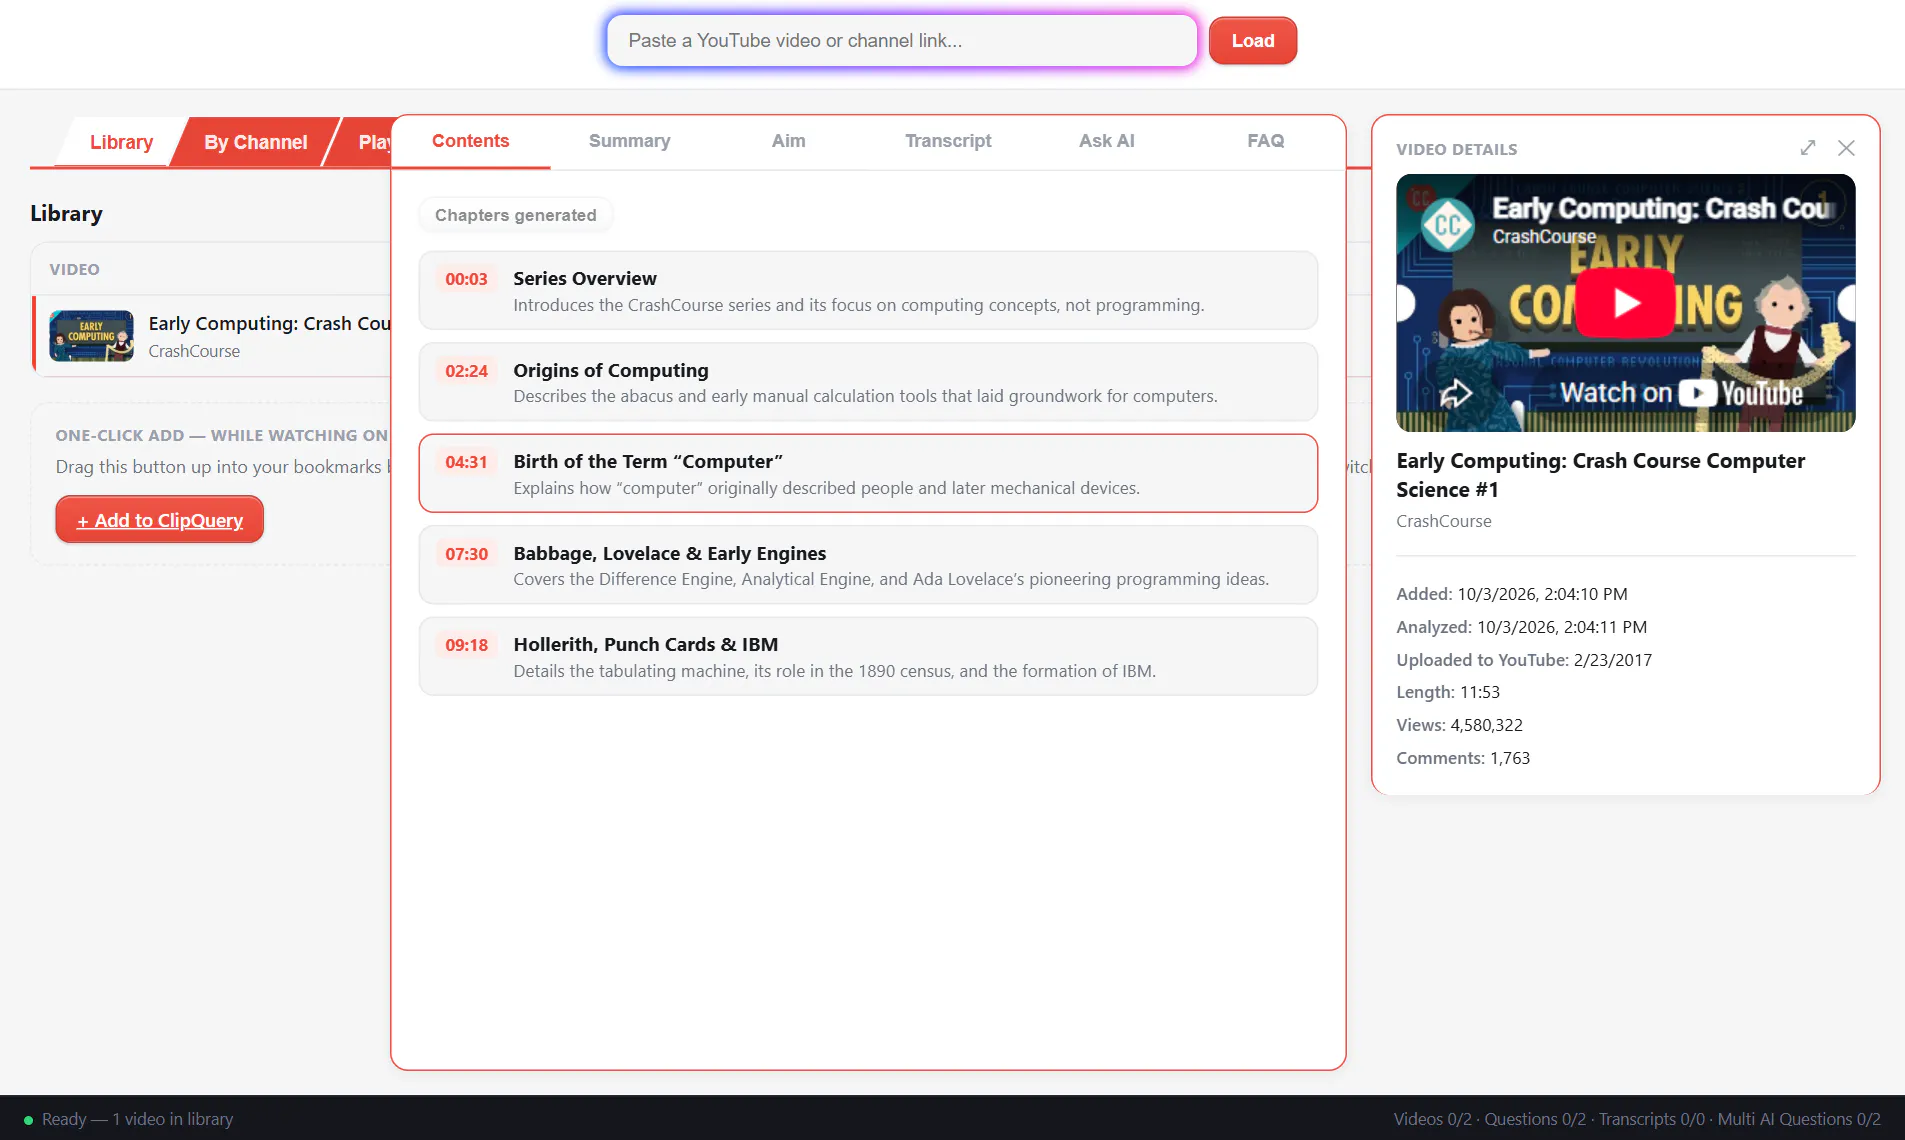Viewport: 1905px width, 1140px height.
Task: Click the video title in the player overlay
Action: click(1662, 208)
